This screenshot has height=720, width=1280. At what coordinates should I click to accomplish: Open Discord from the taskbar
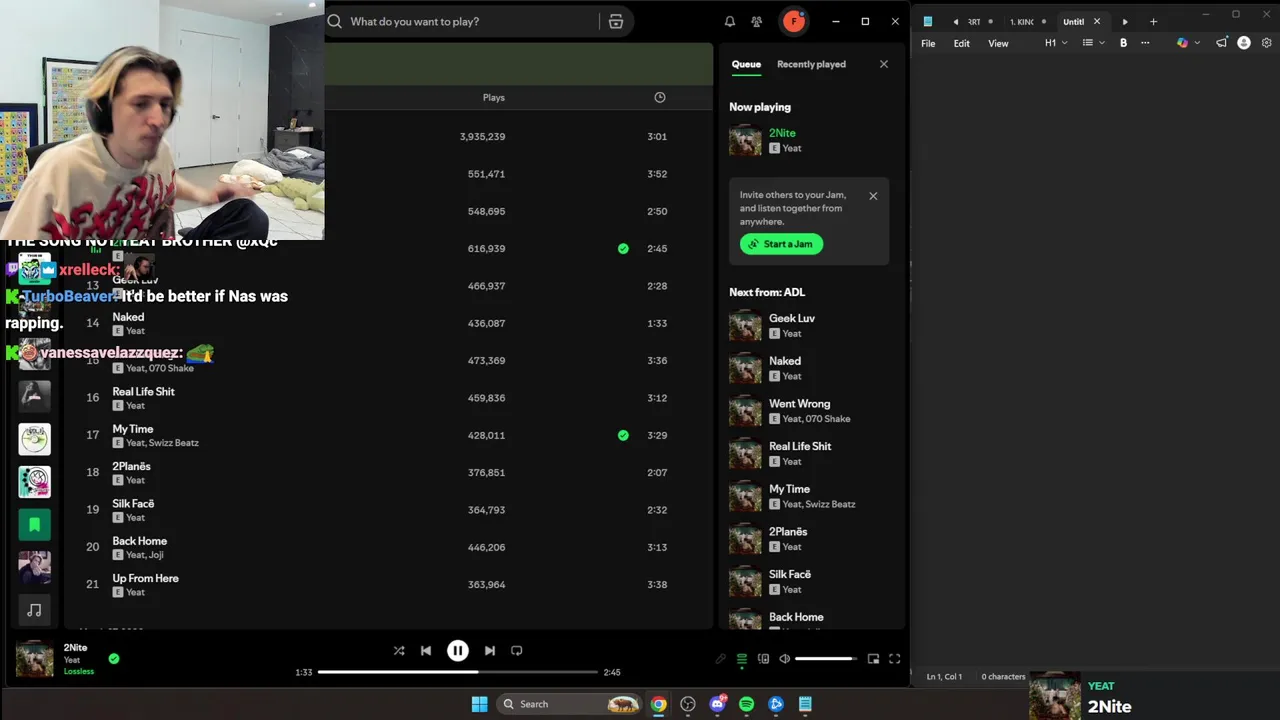[717, 704]
